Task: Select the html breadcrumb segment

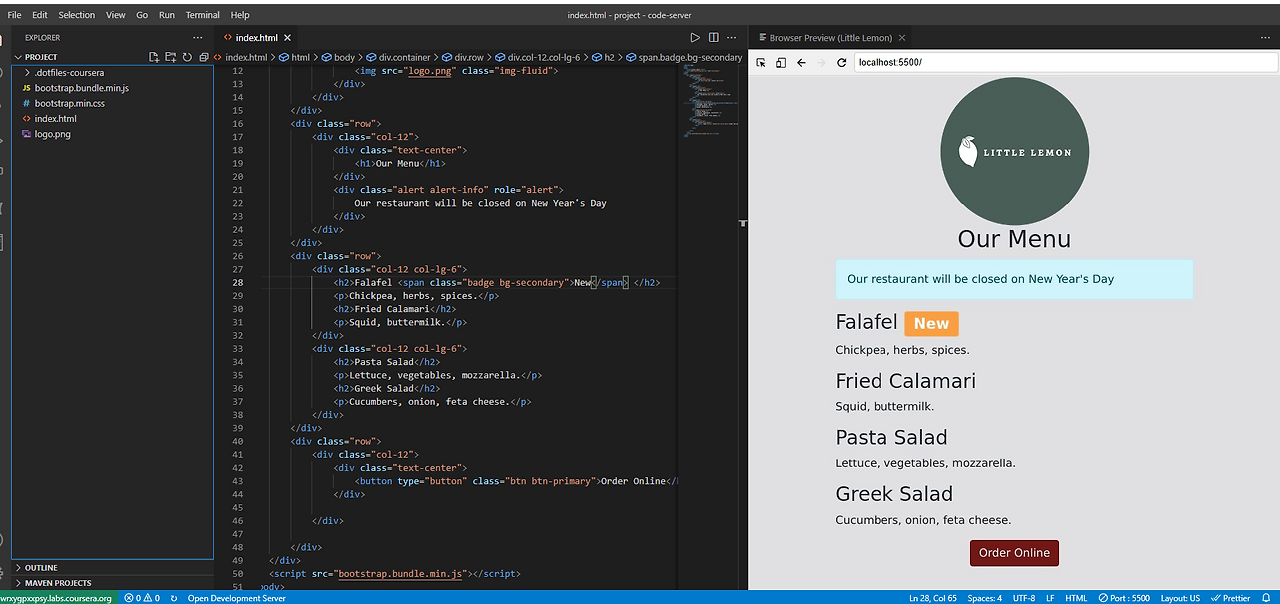Action: pyautogui.click(x=294, y=57)
